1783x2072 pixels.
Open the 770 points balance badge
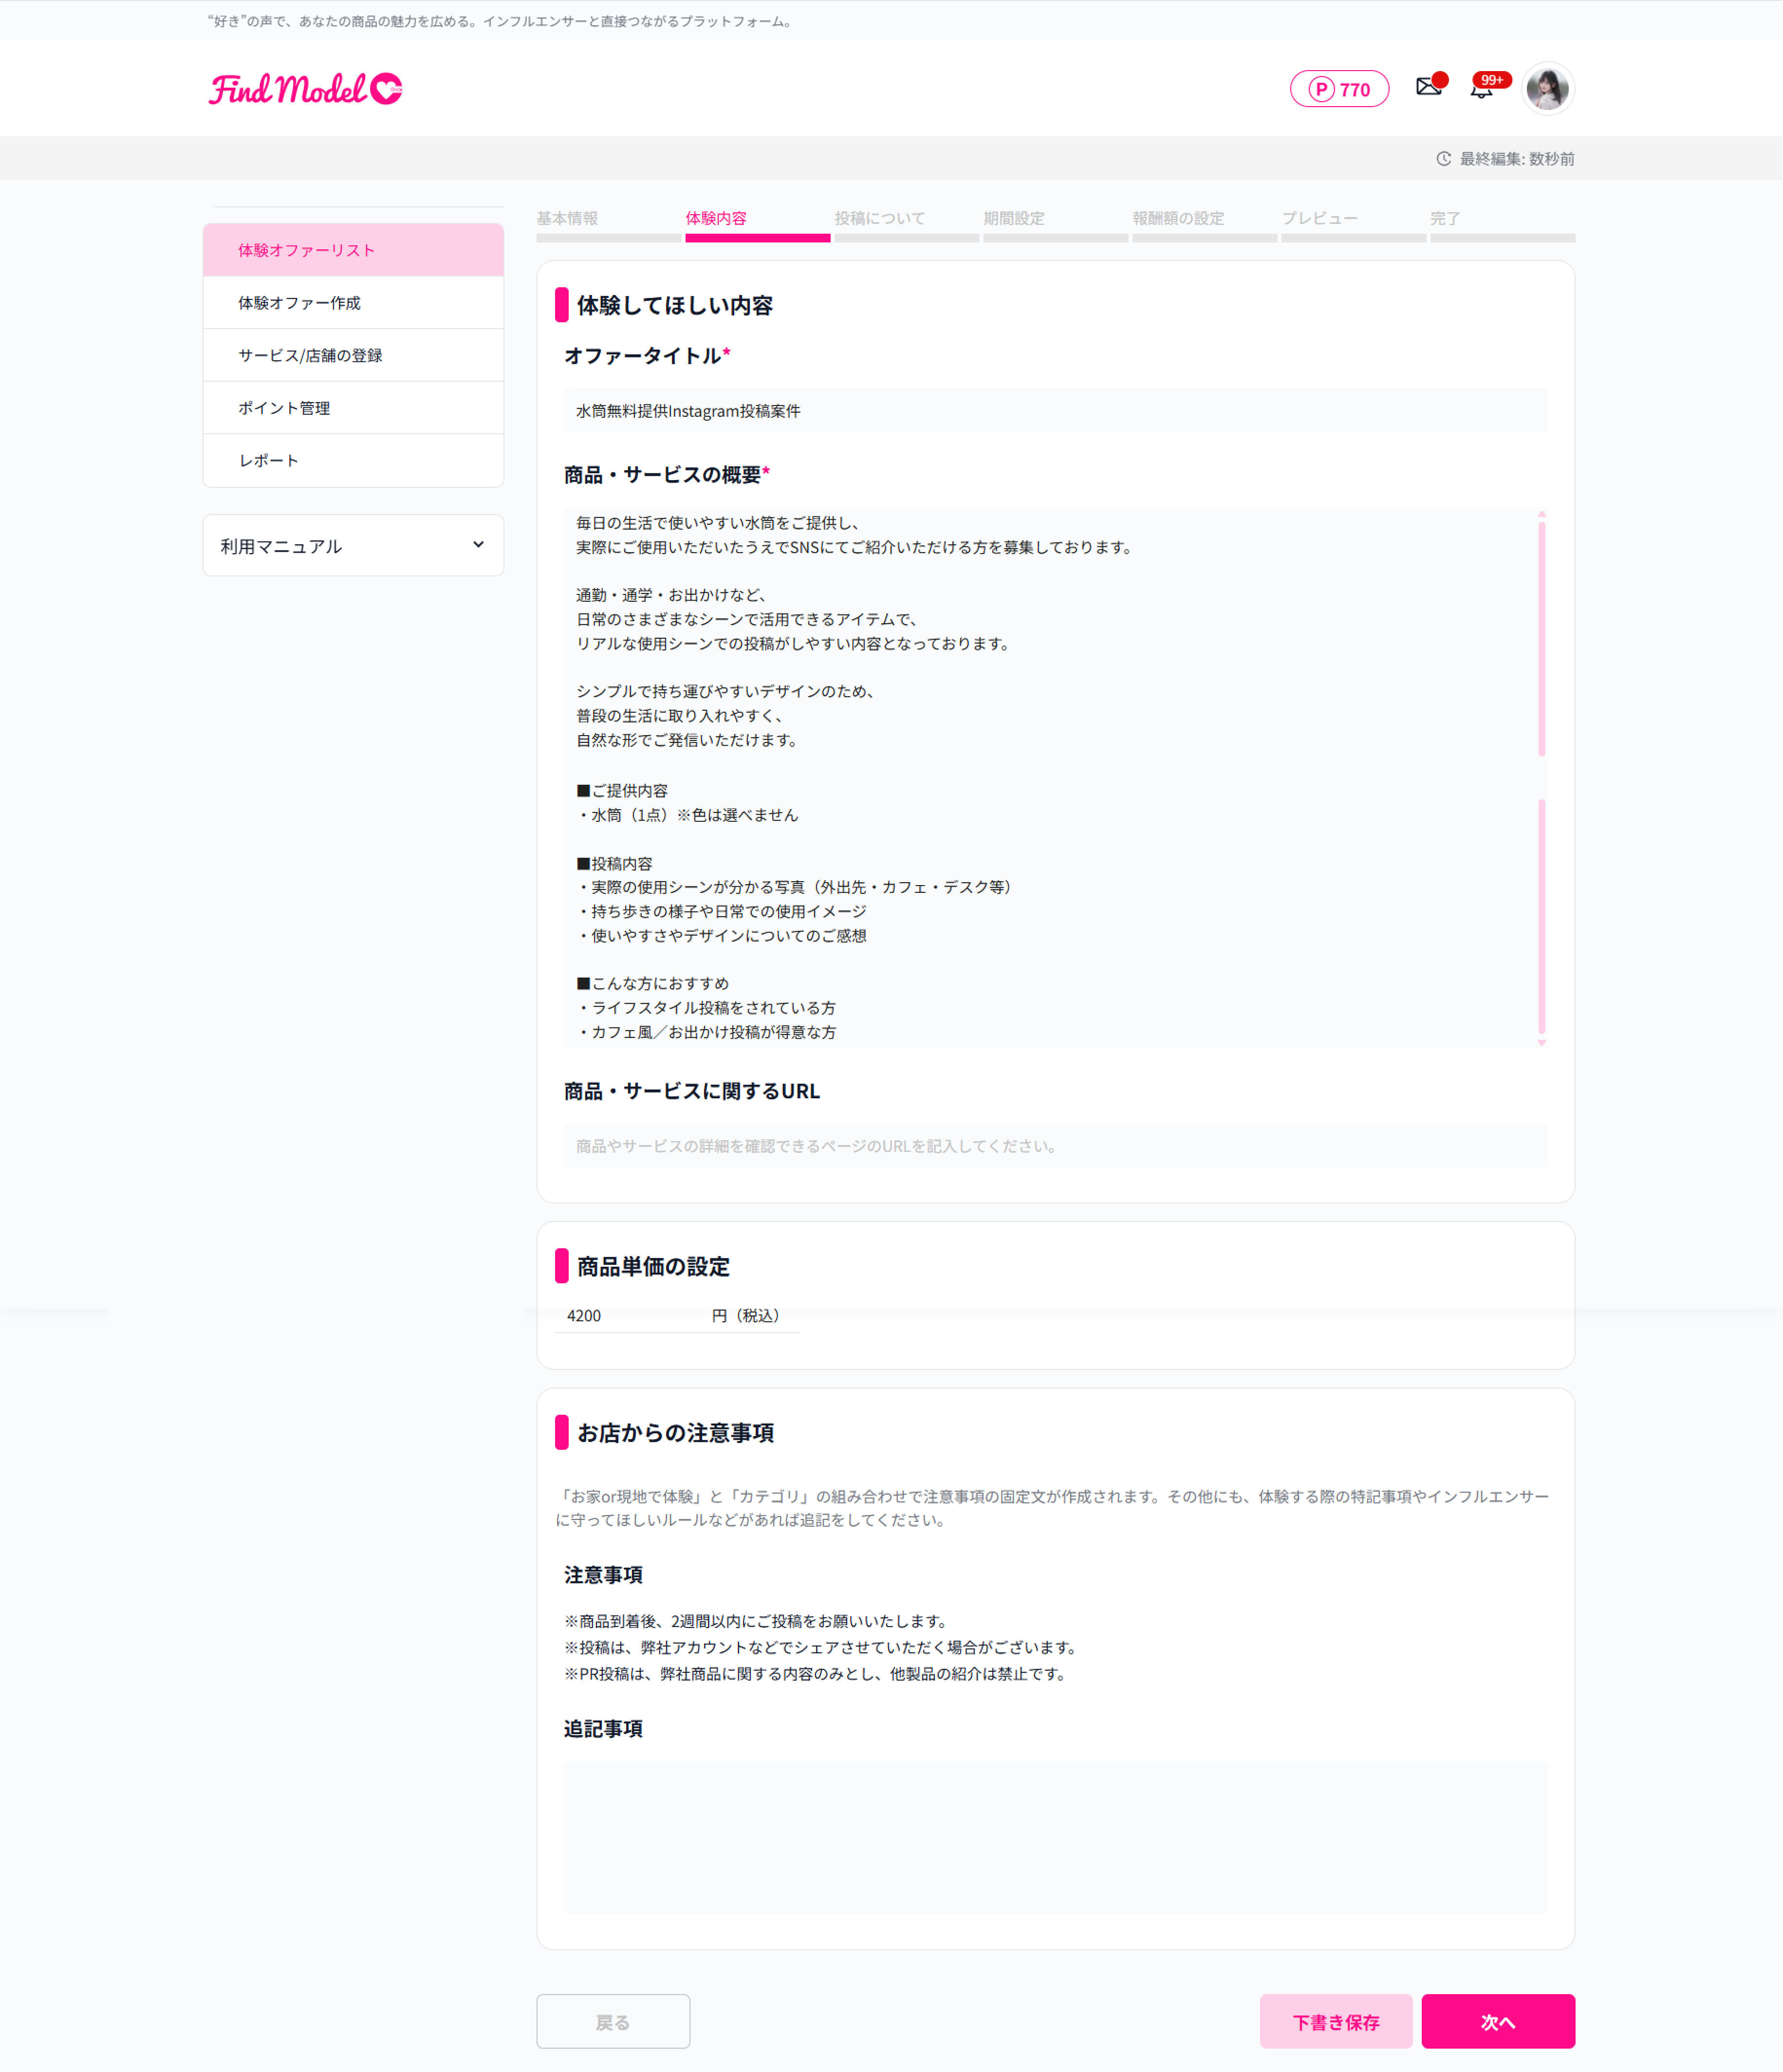coord(1339,89)
